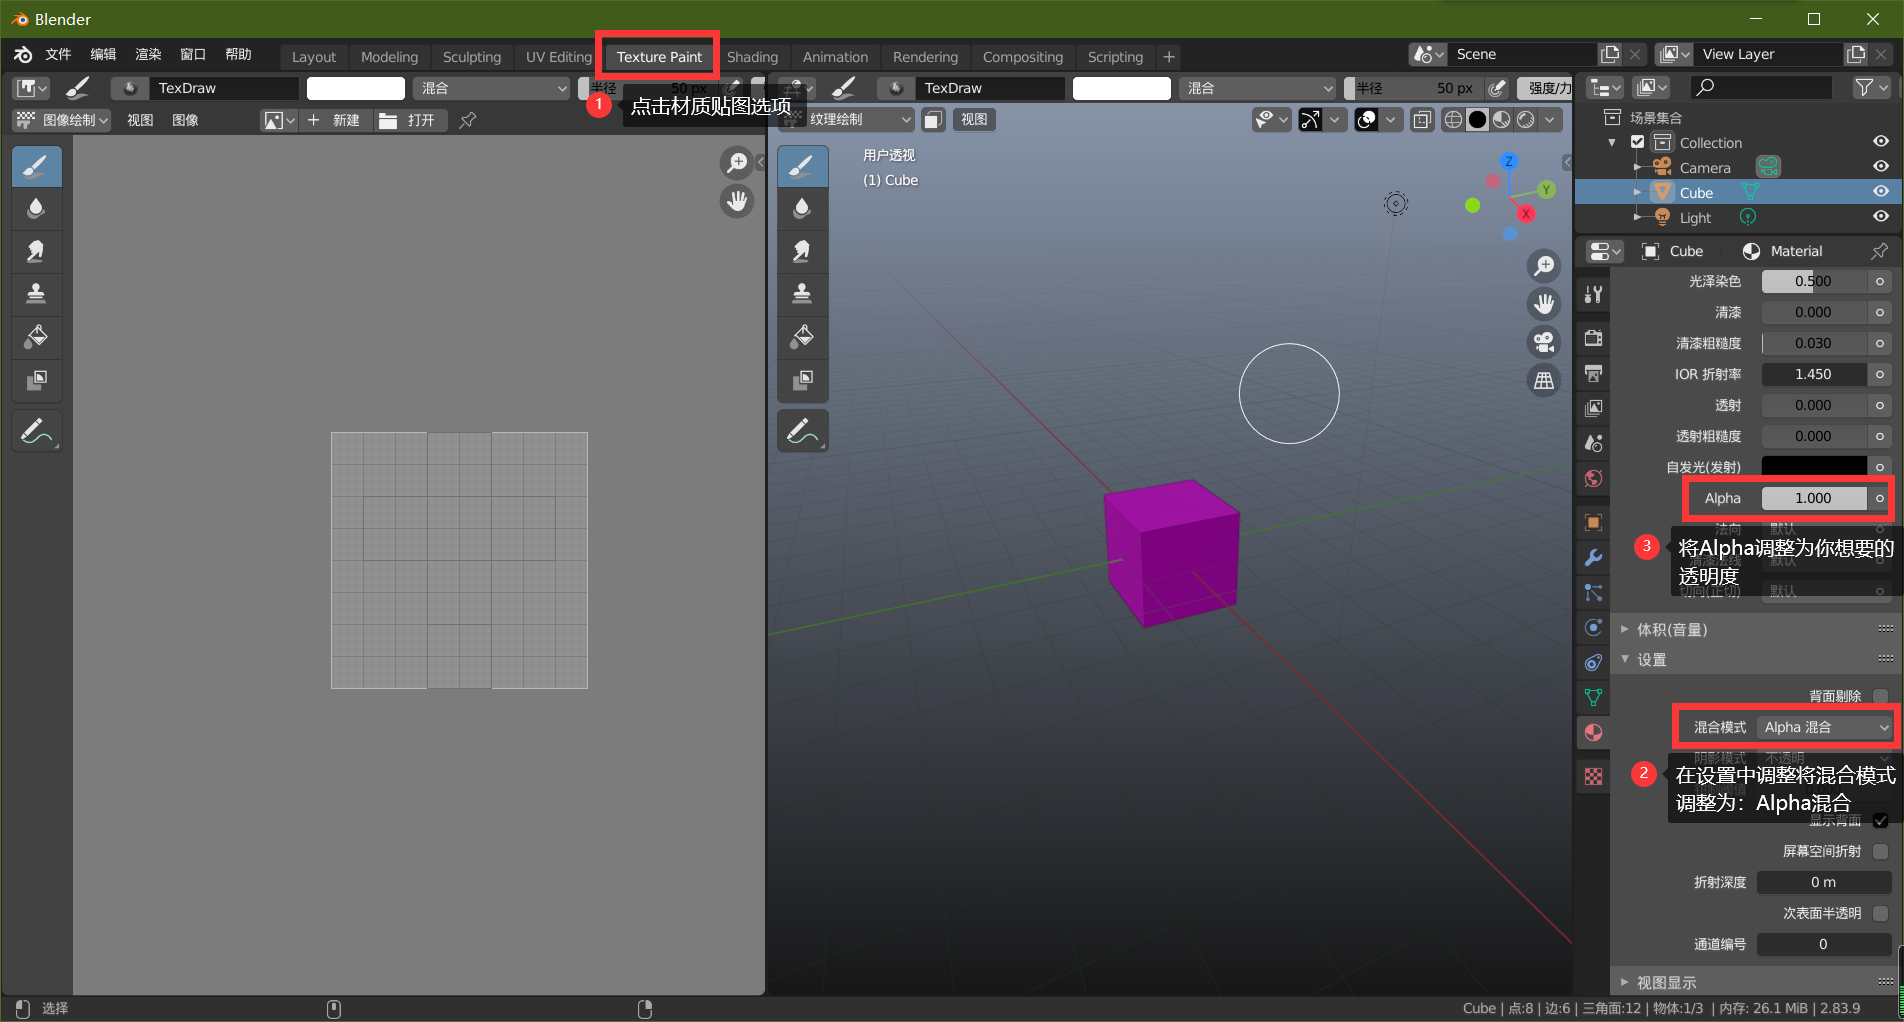Open the 自发光(发射) black color swatch
1904x1022 pixels.
[x=1814, y=467]
